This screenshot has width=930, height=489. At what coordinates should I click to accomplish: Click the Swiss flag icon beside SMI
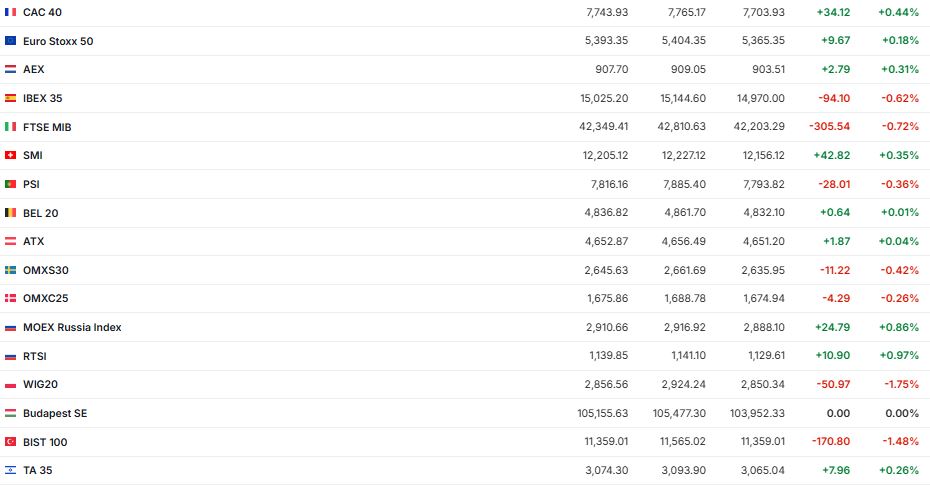[10, 156]
